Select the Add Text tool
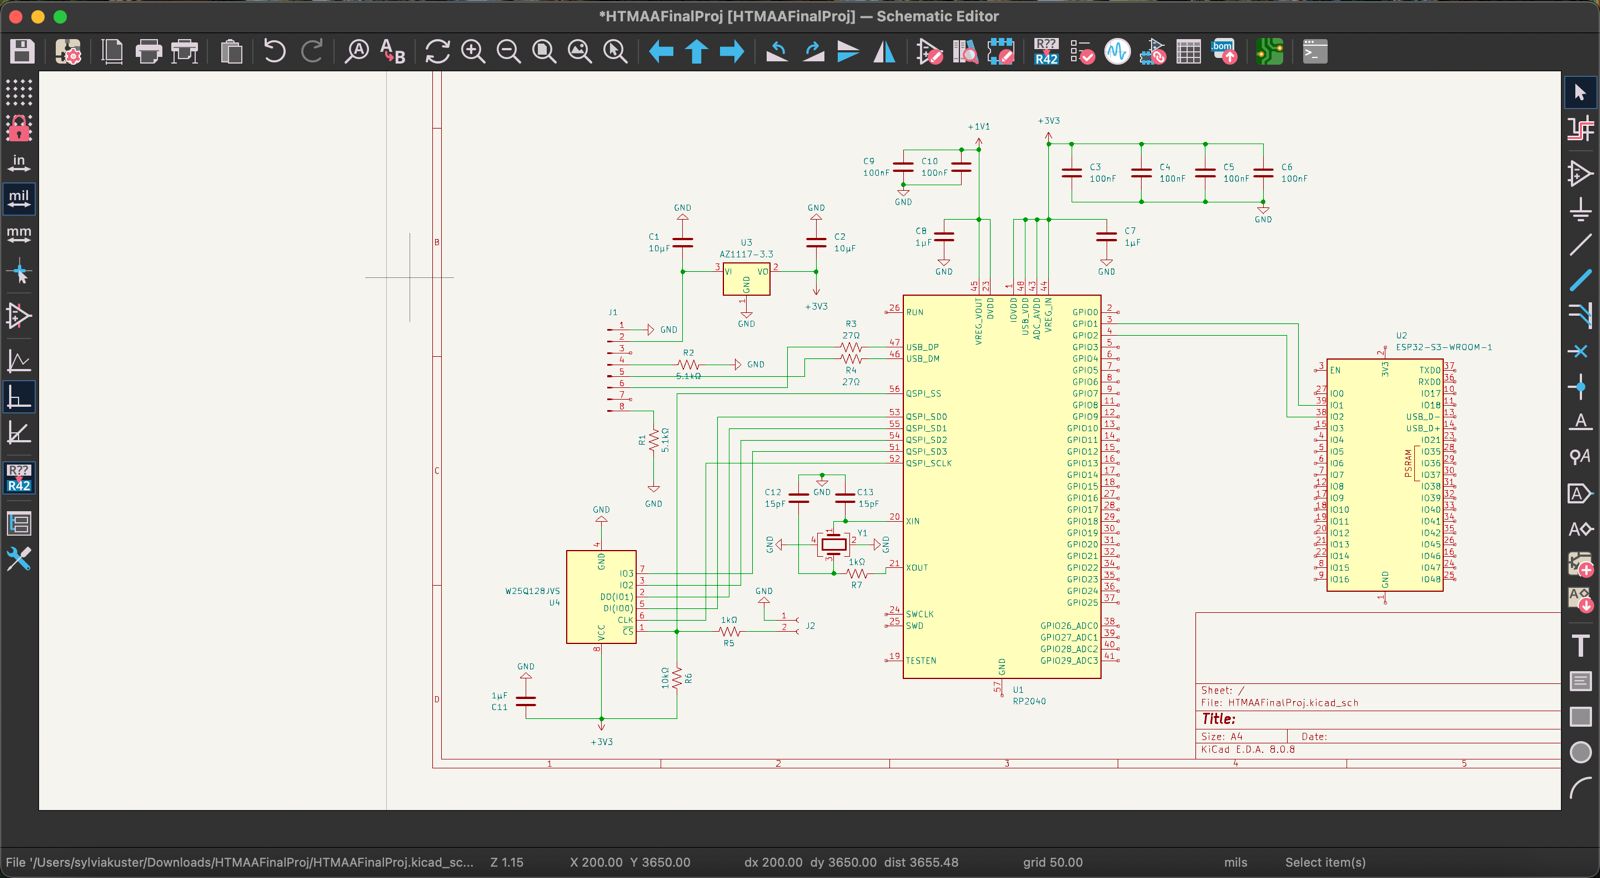Viewport: 1600px width, 878px height. point(1580,645)
